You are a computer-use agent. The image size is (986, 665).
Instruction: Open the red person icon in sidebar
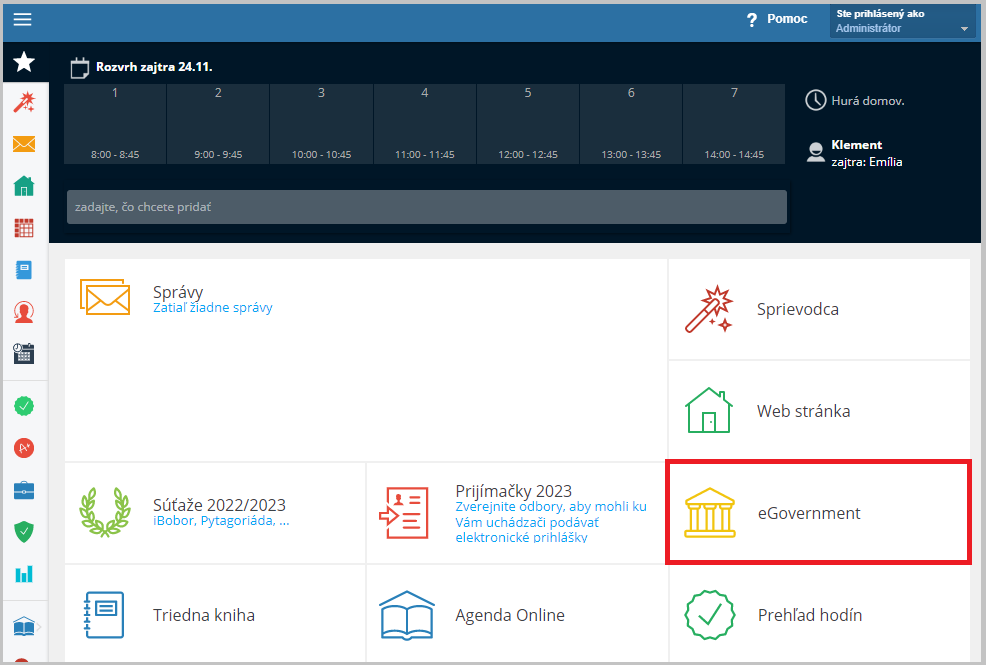coord(24,312)
